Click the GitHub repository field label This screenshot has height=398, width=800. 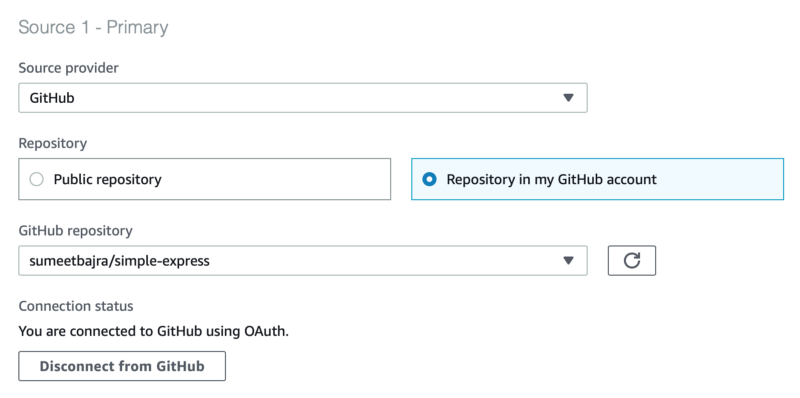click(76, 231)
